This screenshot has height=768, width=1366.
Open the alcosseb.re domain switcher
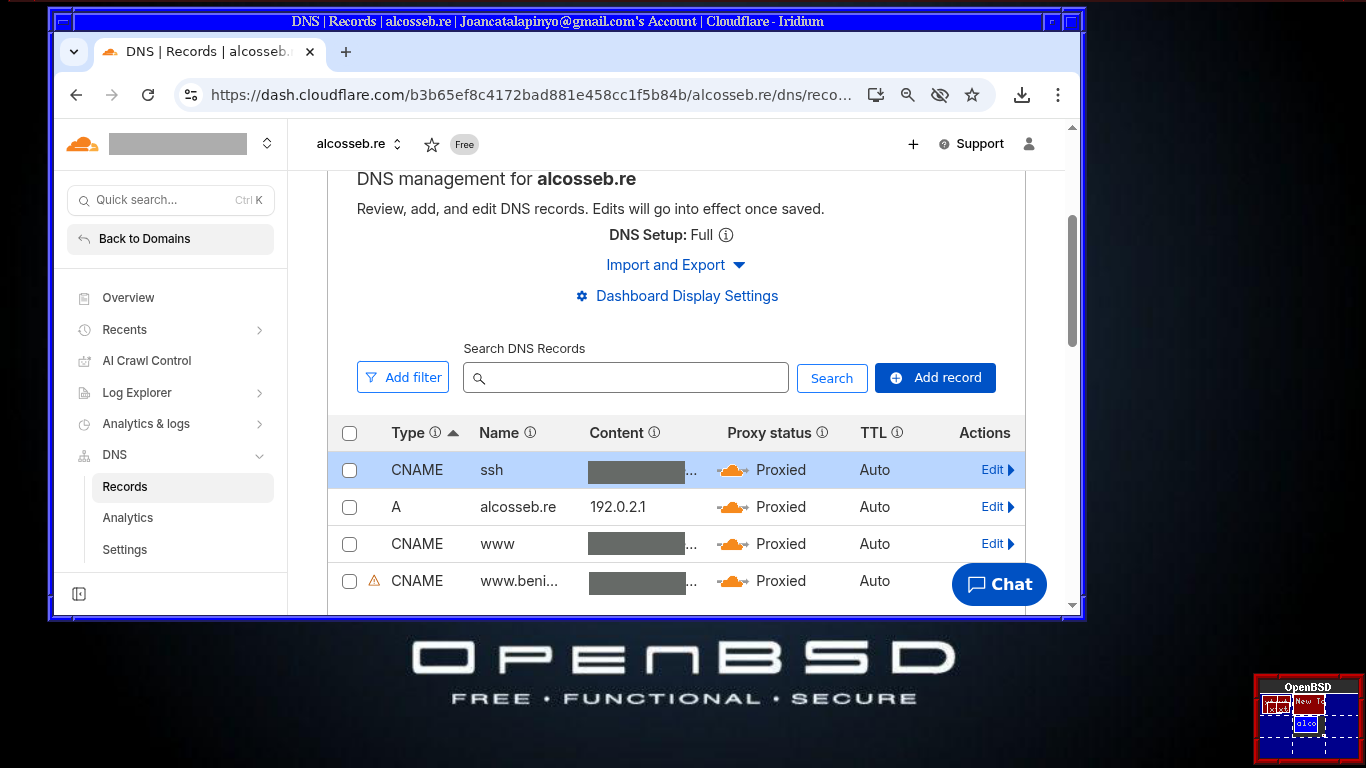point(359,144)
